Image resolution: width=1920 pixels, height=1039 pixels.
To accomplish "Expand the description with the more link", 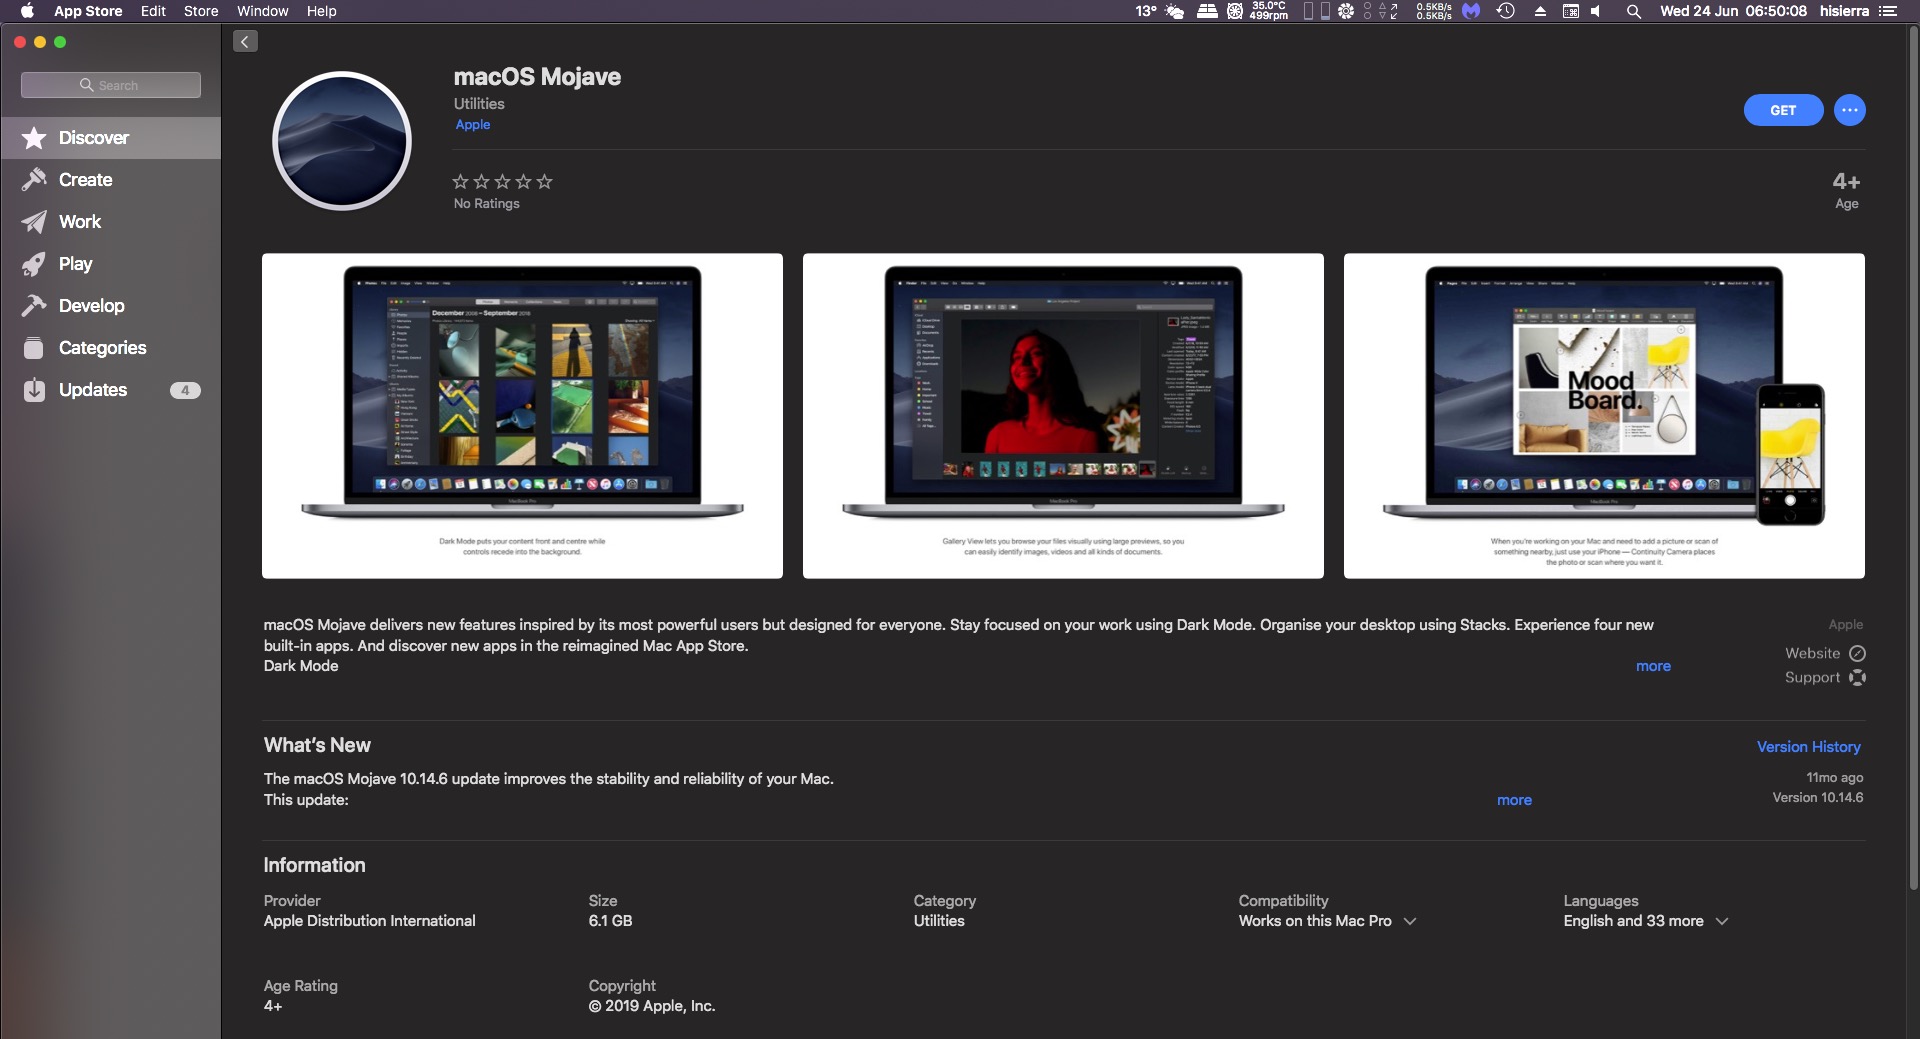I will [1653, 666].
